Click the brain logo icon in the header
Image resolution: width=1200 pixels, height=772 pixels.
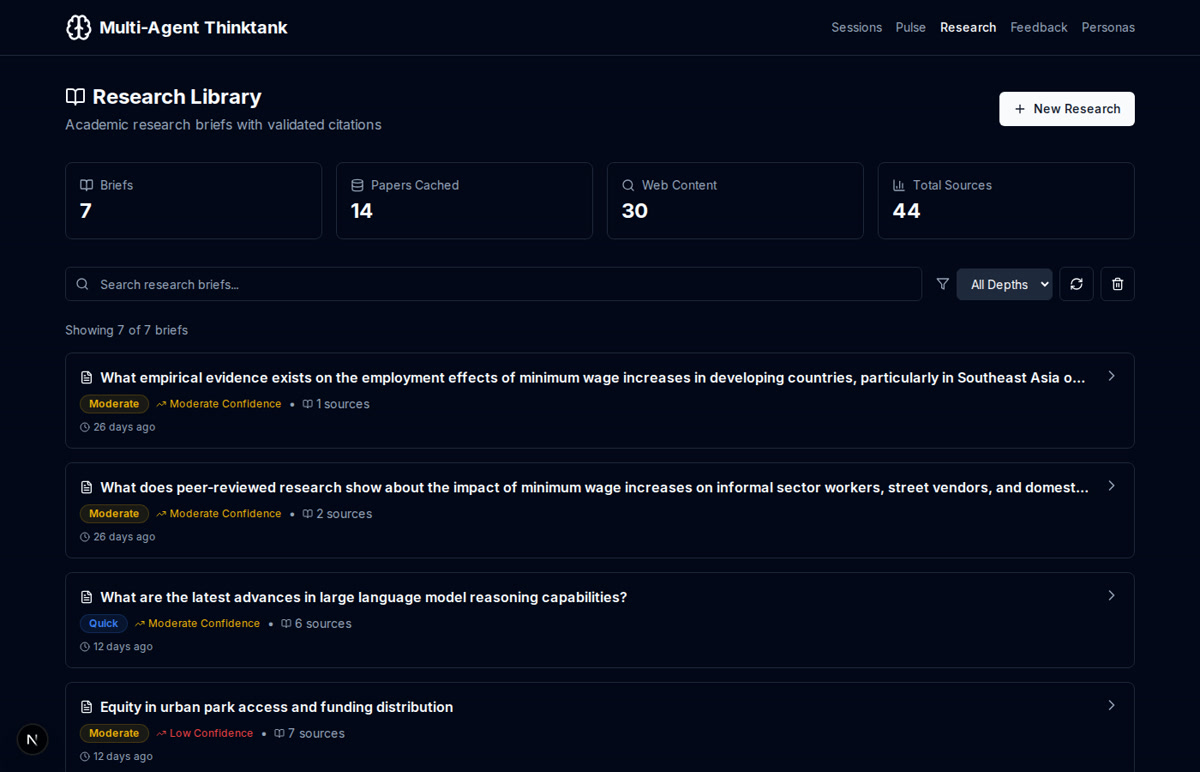point(78,27)
